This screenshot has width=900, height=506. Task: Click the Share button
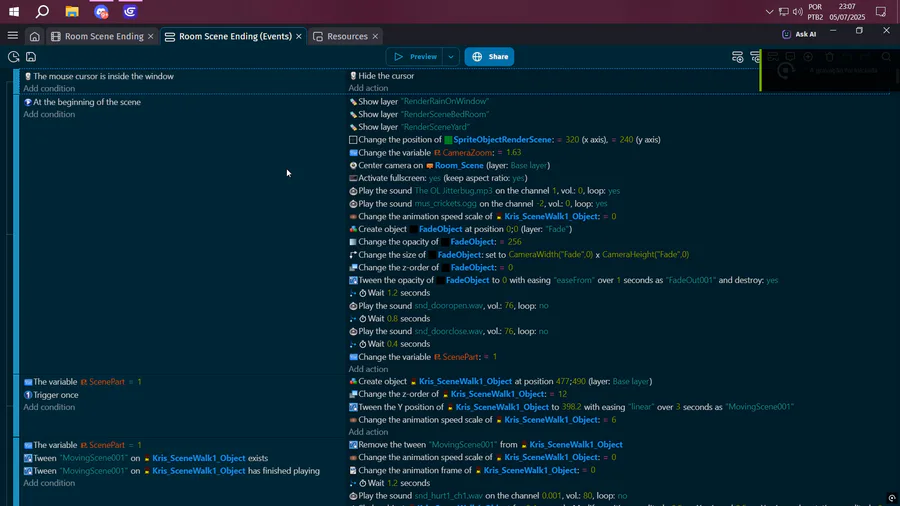tap(489, 57)
